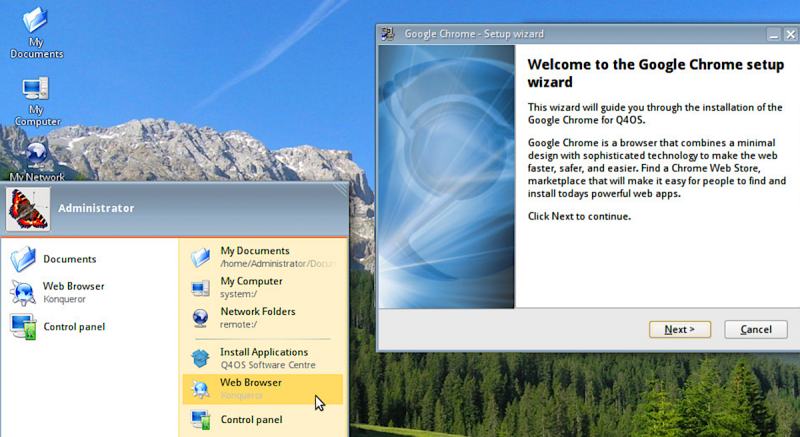Select highlighted Web Browser entry in right column

(263, 389)
